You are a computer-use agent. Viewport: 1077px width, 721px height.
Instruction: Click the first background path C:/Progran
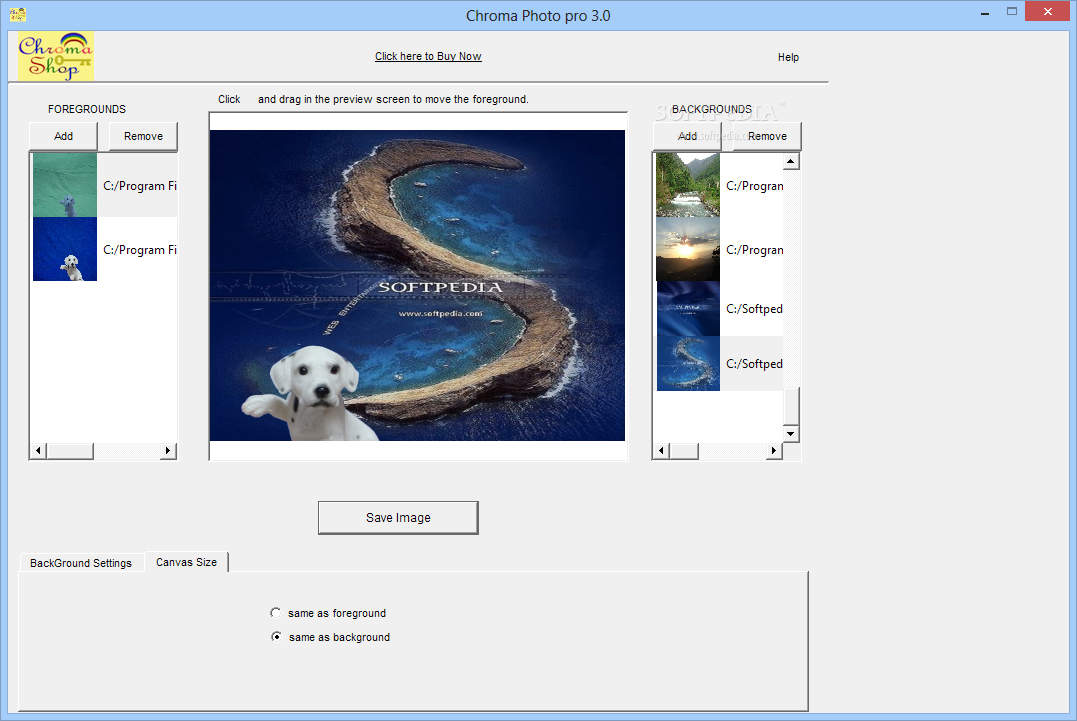tap(754, 185)
